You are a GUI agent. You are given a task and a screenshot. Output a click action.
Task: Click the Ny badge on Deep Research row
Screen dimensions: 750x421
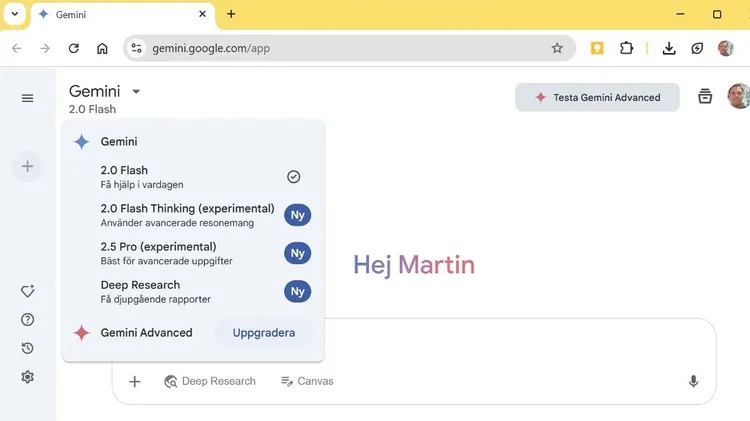[298, 291]
